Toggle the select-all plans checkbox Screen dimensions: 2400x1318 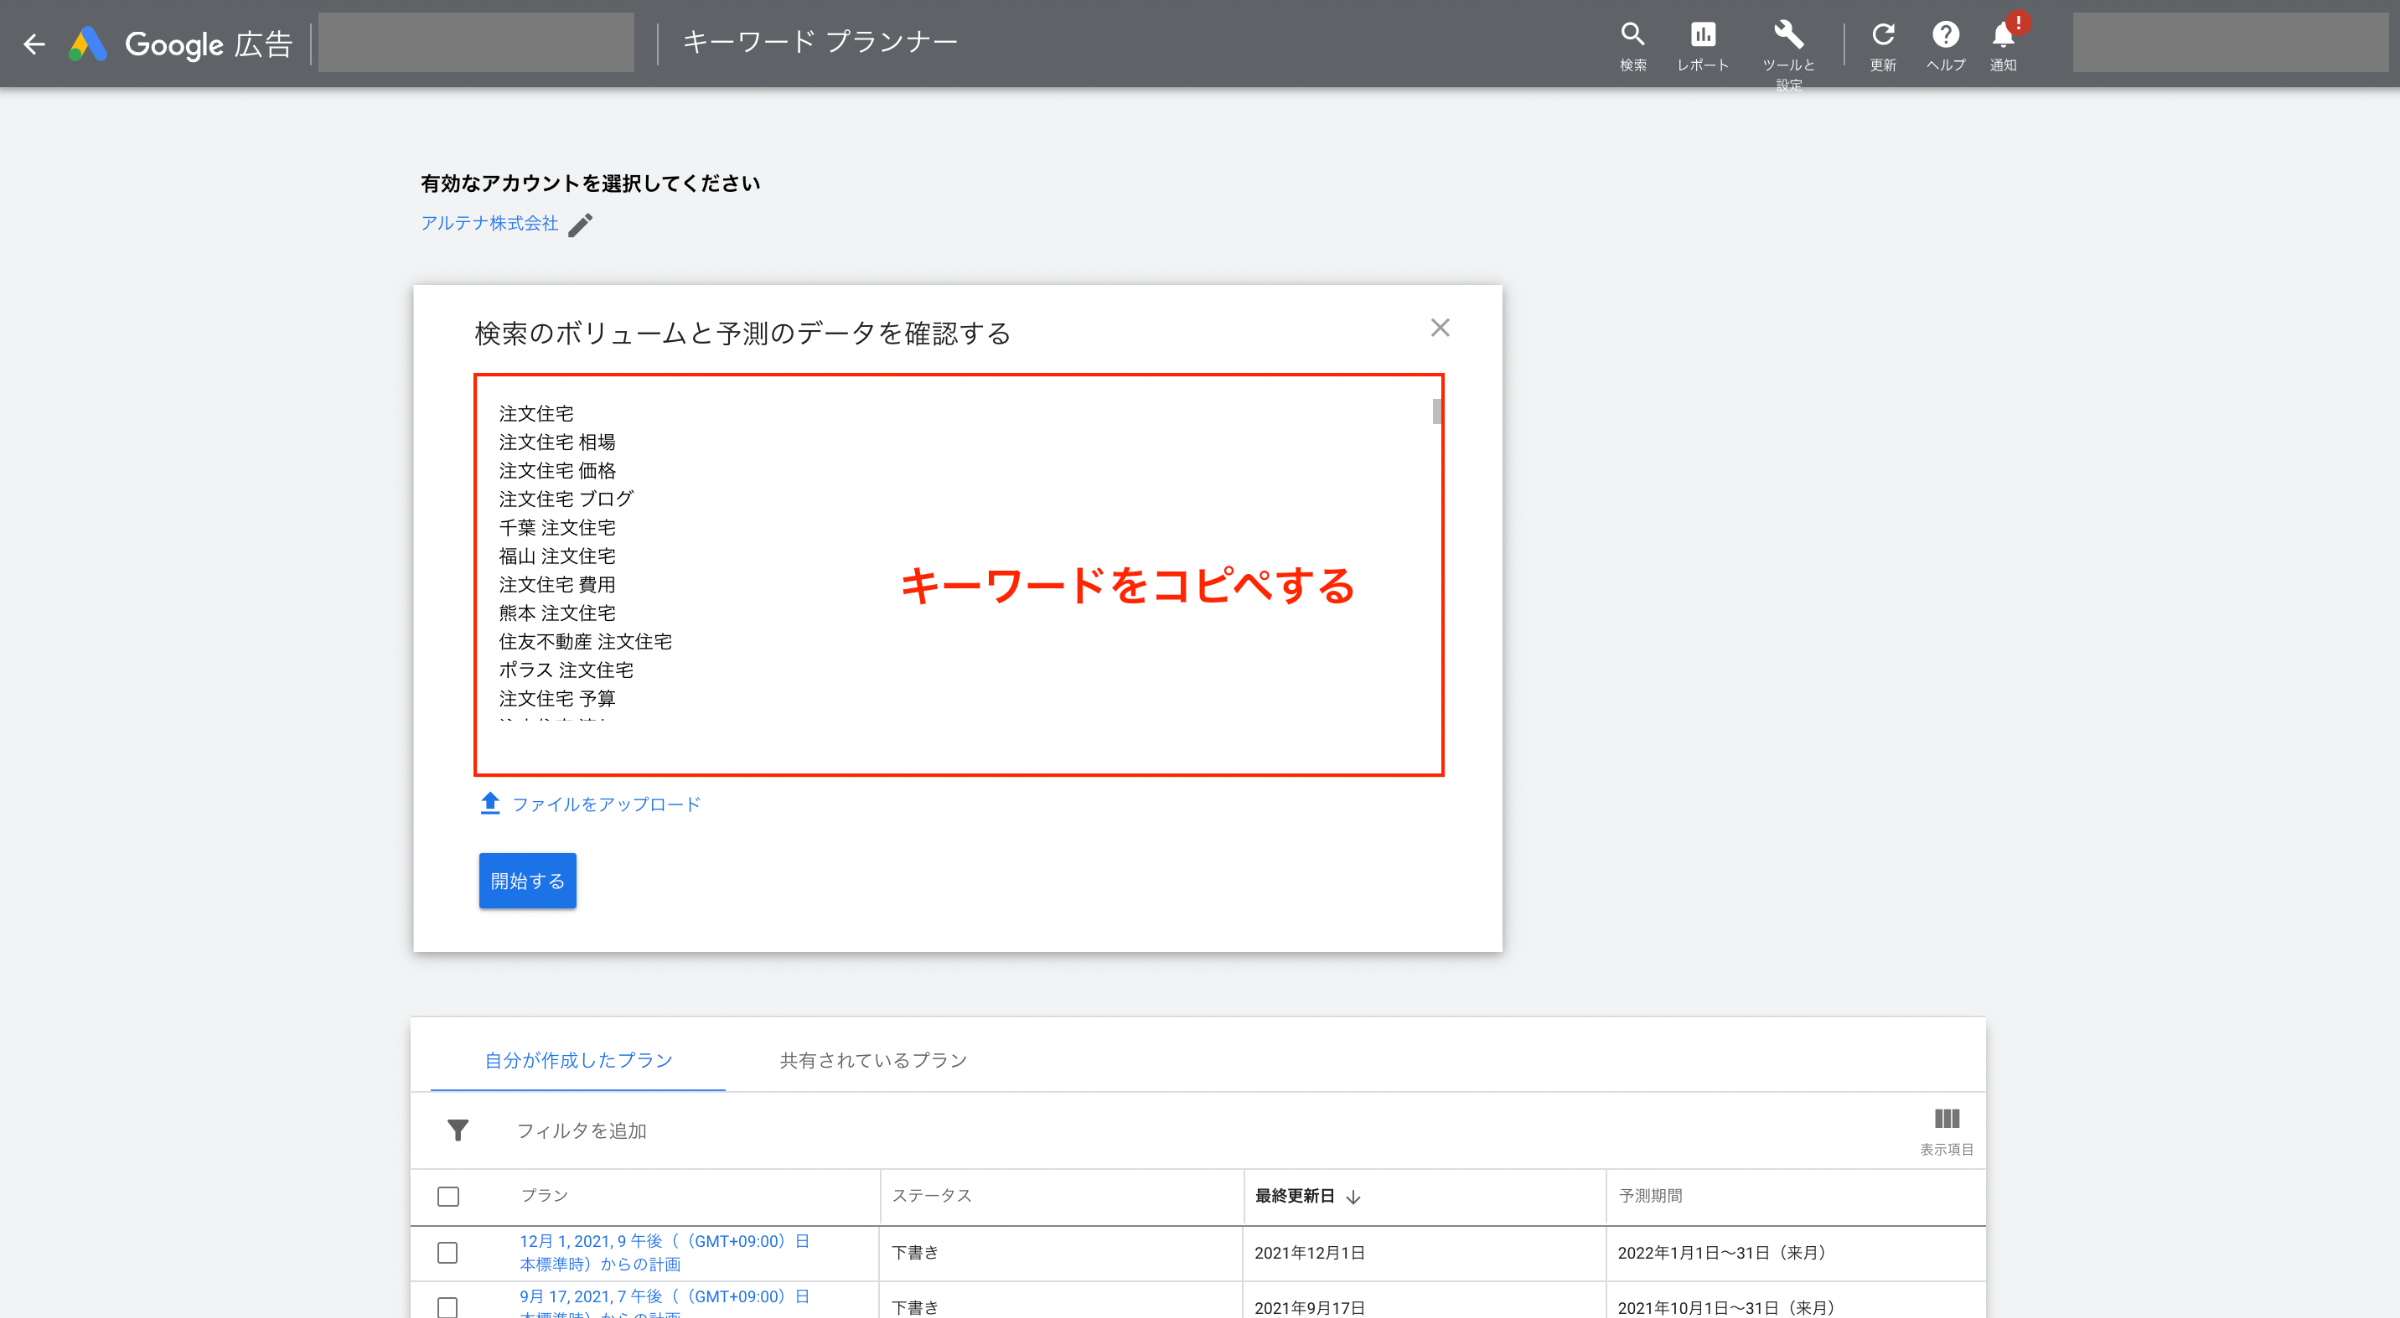[448, 1197]
